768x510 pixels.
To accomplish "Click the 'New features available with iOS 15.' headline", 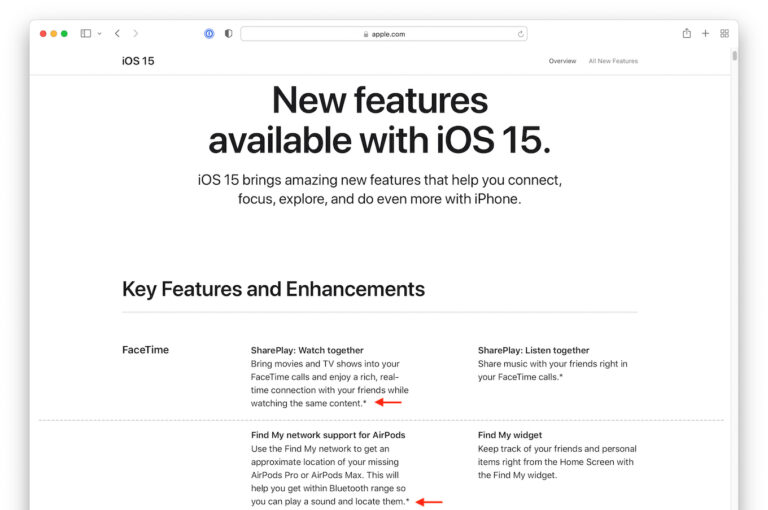I will (380, 120).
